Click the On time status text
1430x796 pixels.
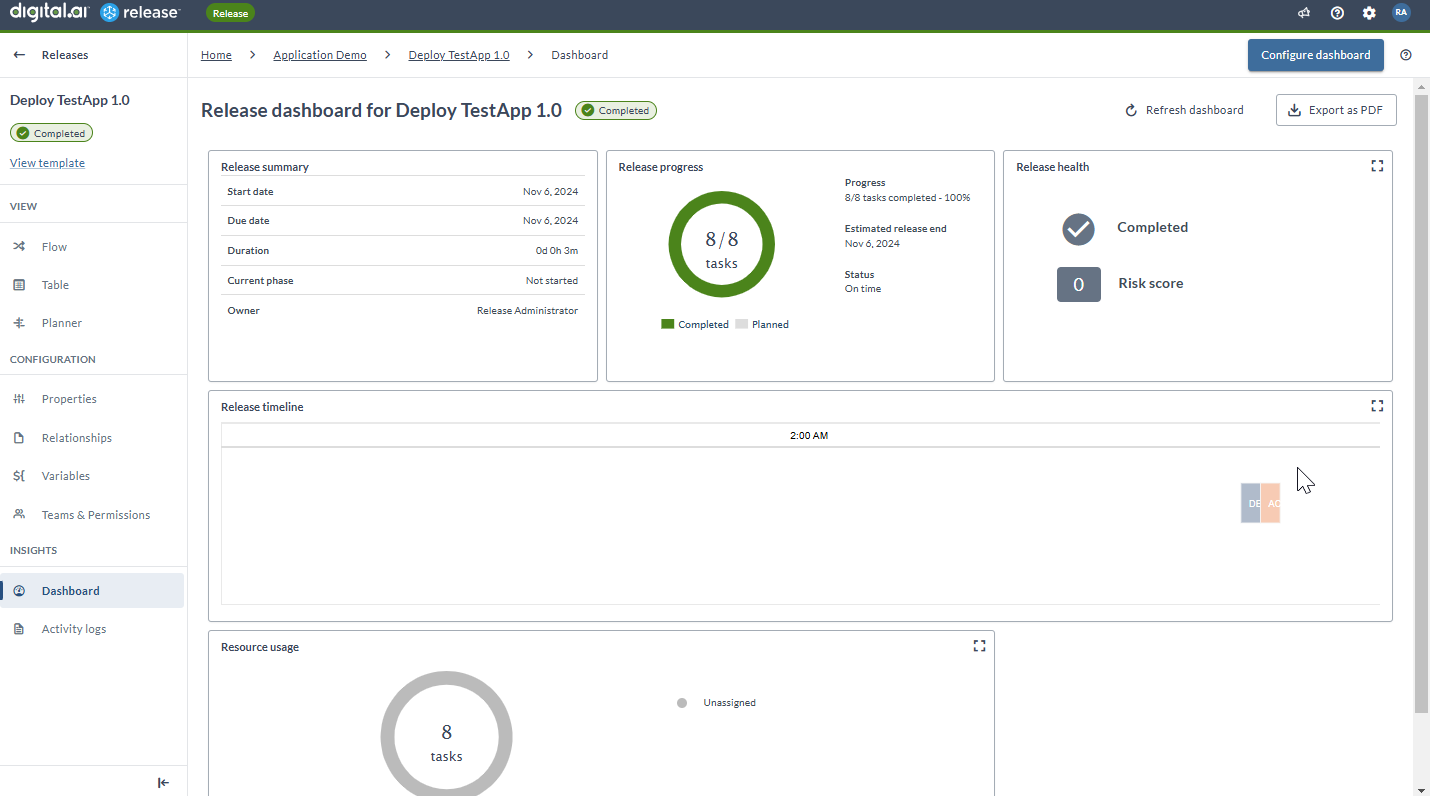pos(863,289)
